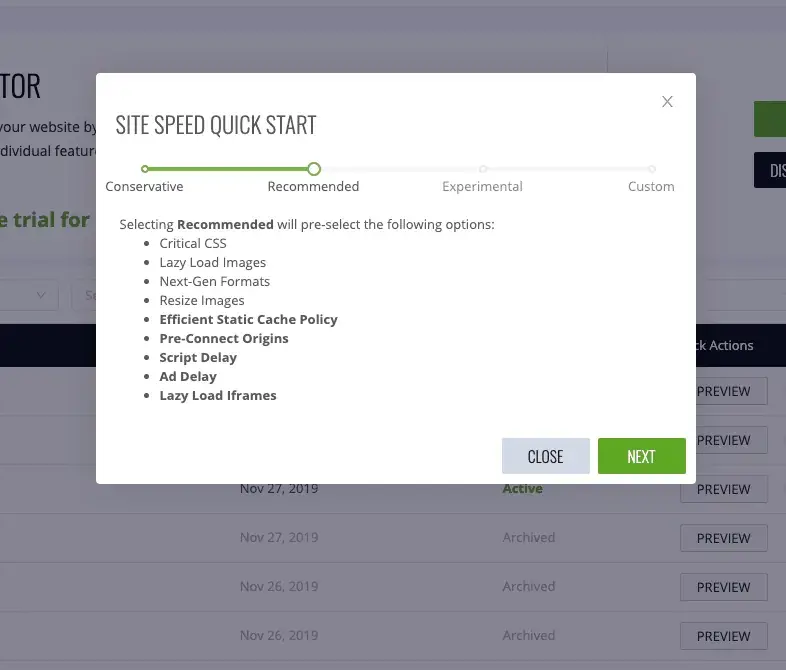Click the Recommended label
The height and width of the screenshot is (670, 786).
click(313, 186)
